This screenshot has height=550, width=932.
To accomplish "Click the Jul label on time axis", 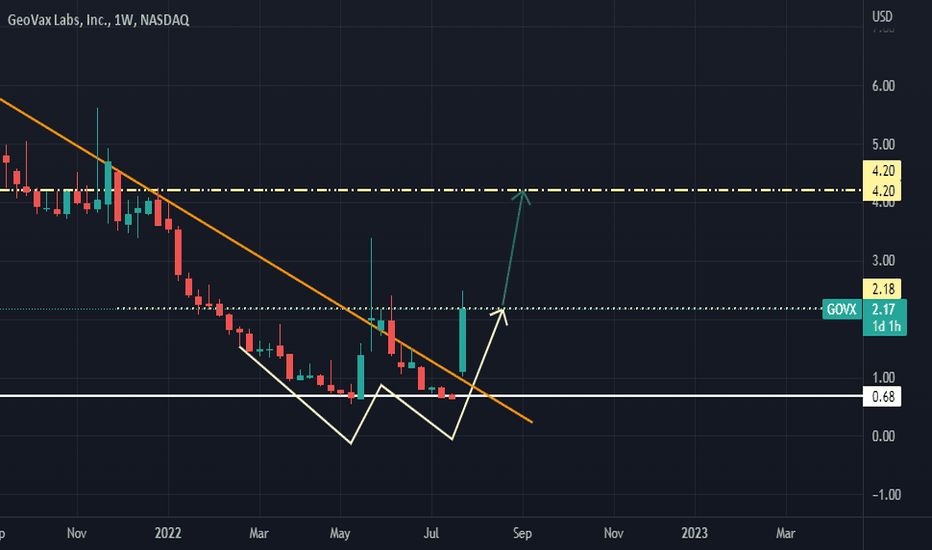I will (x=431, y=533).
